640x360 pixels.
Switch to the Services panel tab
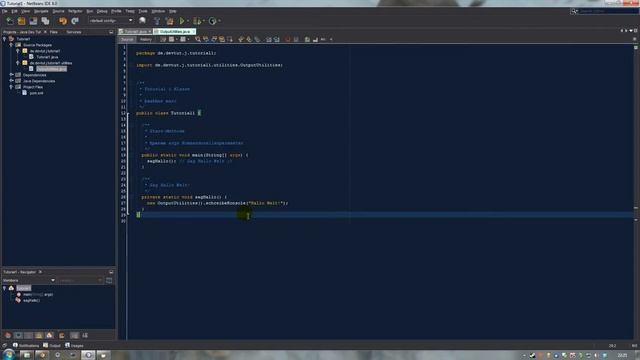(74, 32)
